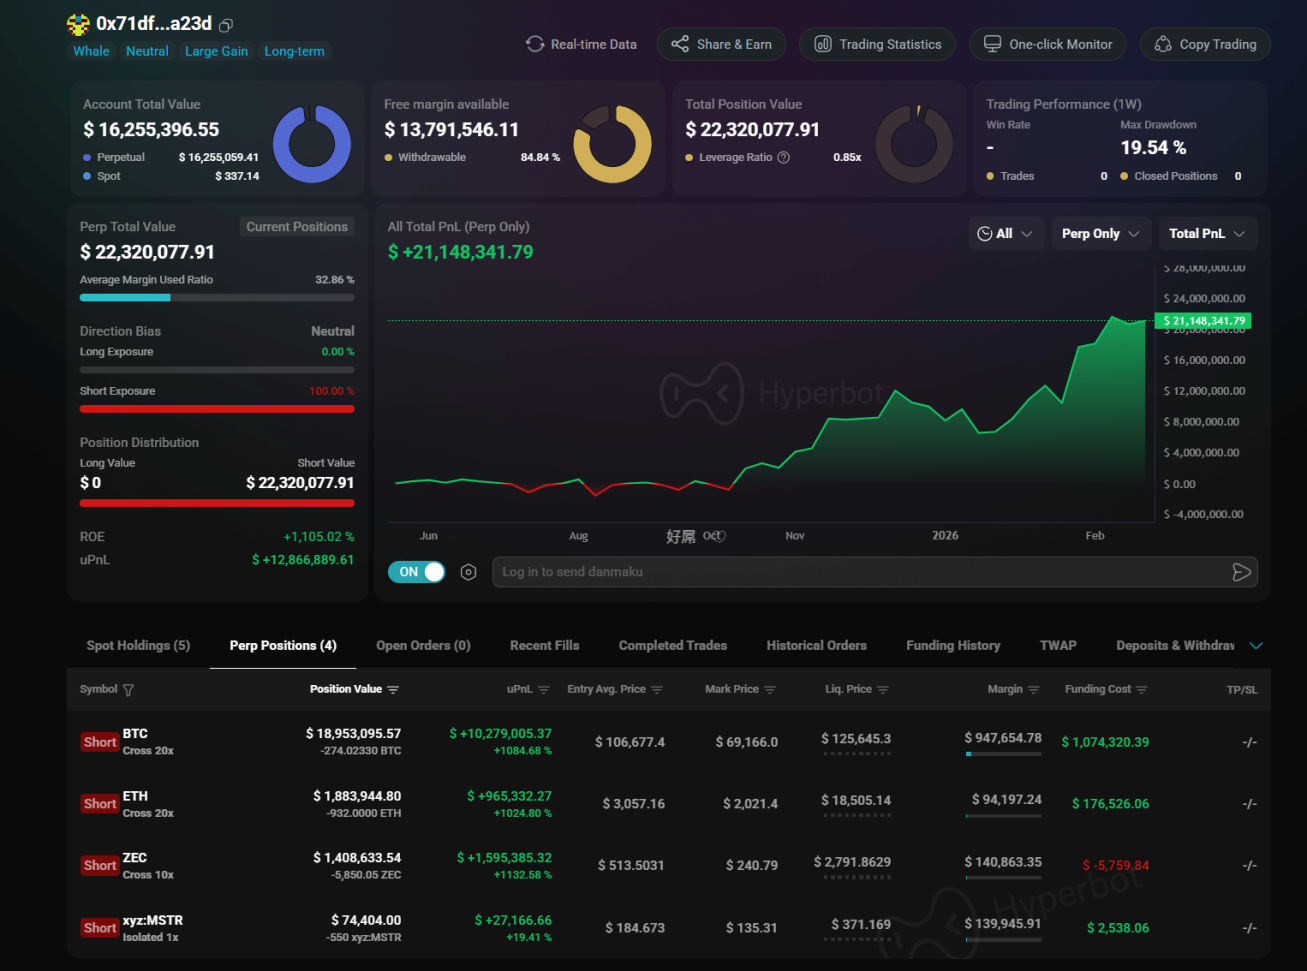Click the Average Margin Used Ratio bar
The height and width of the screenshot is (971, 1307).
point(217,297)
